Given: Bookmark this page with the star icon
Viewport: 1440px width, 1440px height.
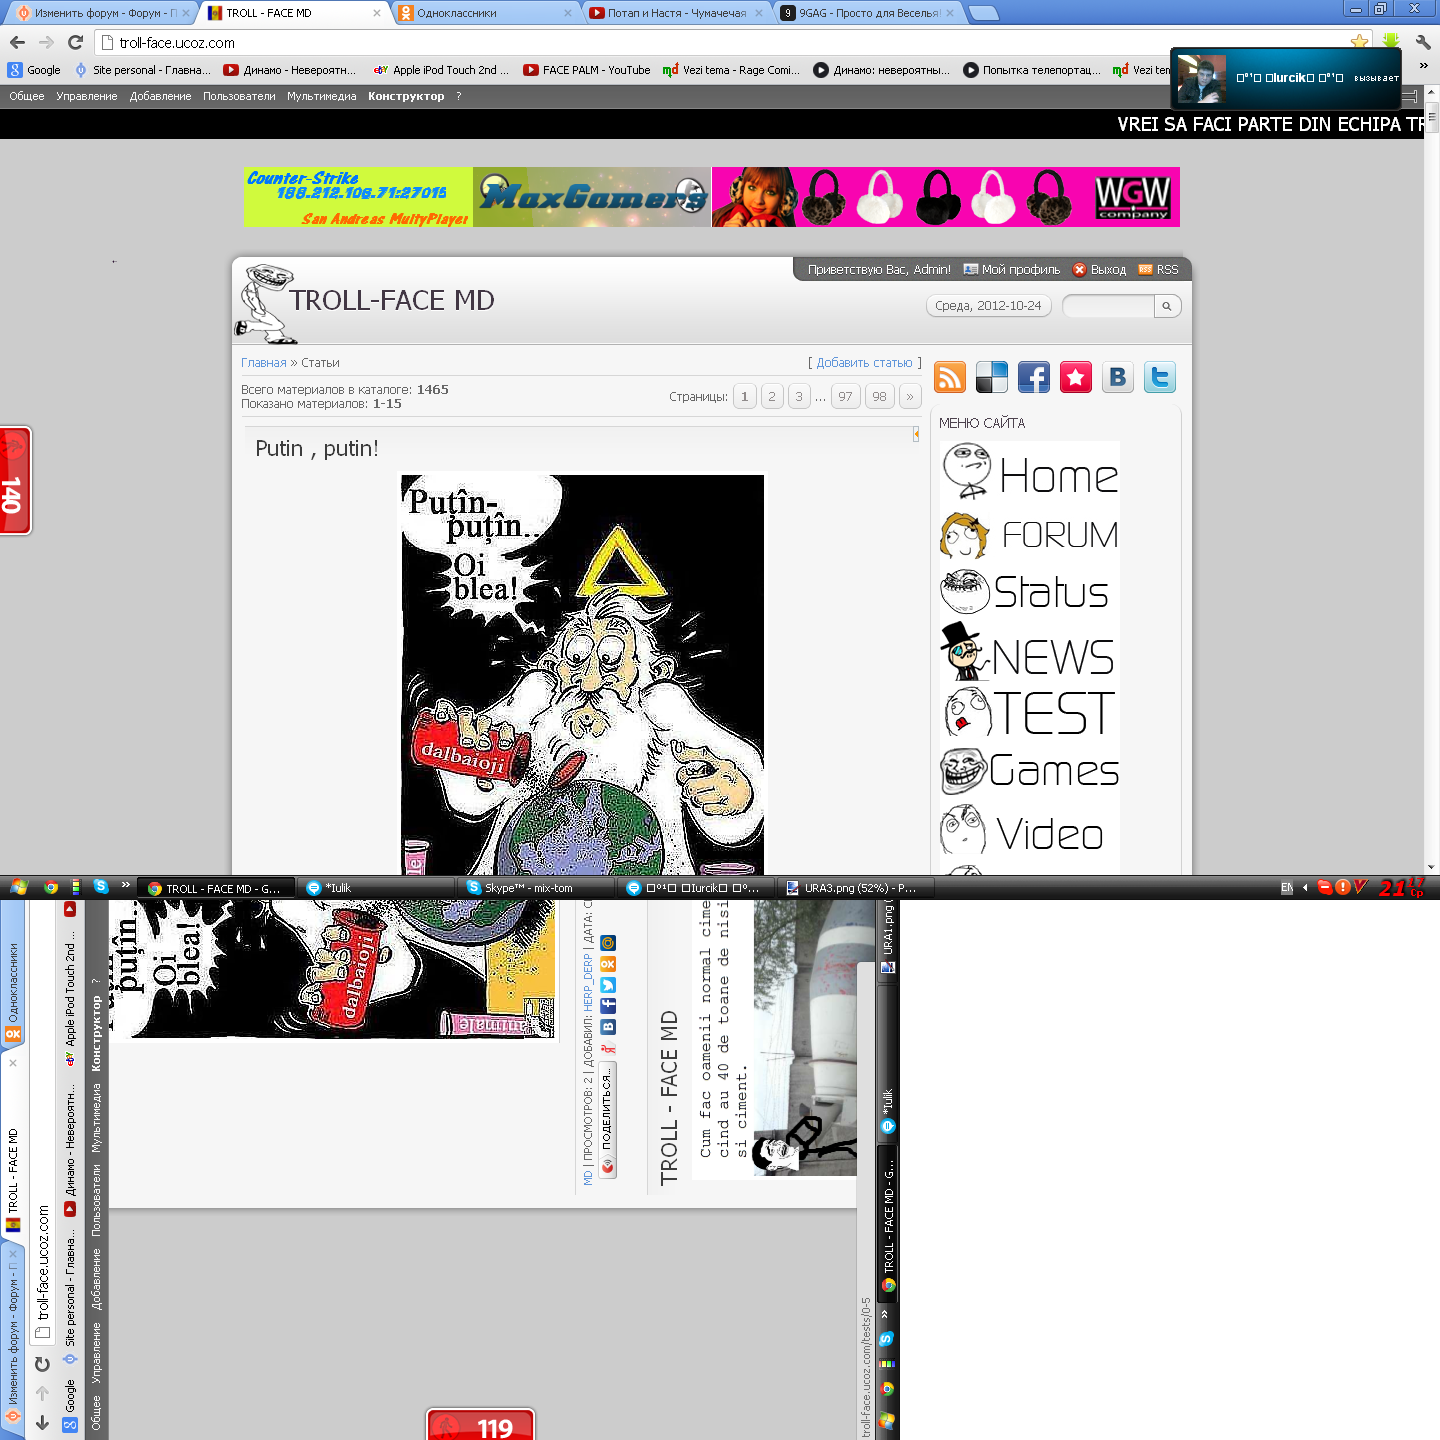Looking at the screenshot, I should coord(1359,42).
